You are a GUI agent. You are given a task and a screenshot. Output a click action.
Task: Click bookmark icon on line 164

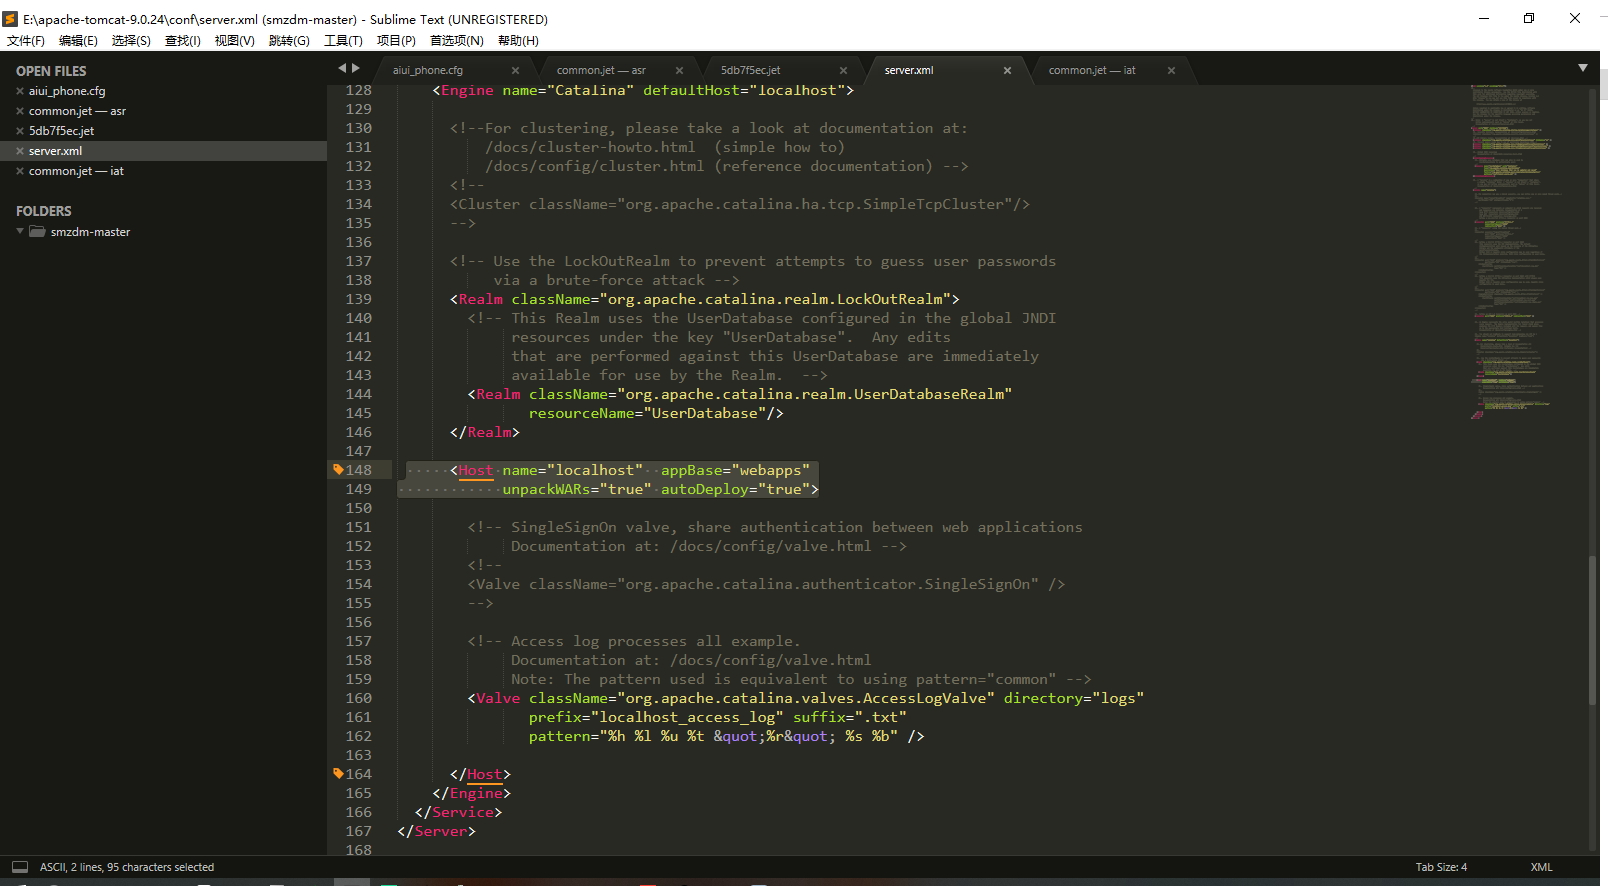[x=338, y=773]
